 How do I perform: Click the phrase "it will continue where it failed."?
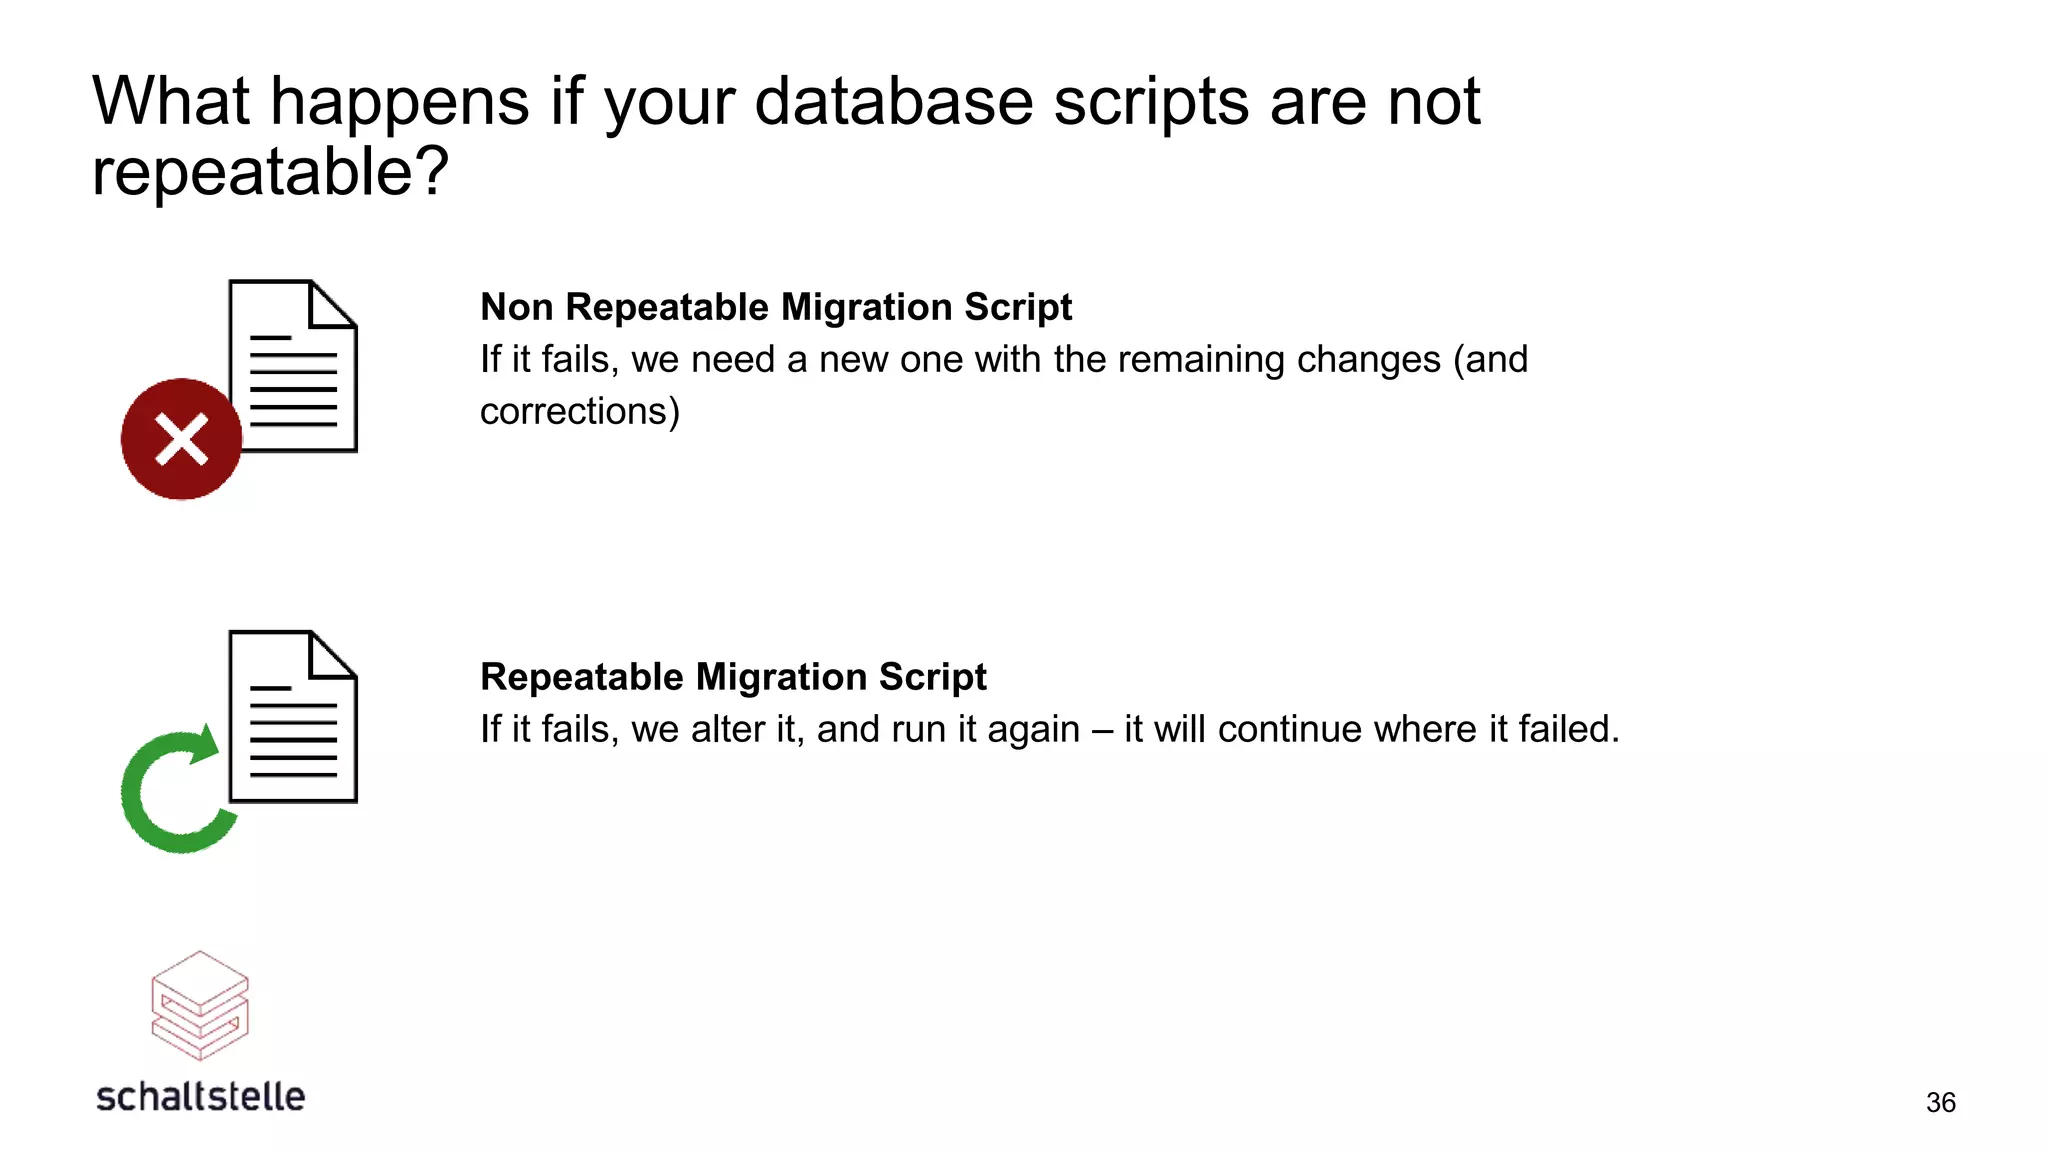click(1372, 729)
